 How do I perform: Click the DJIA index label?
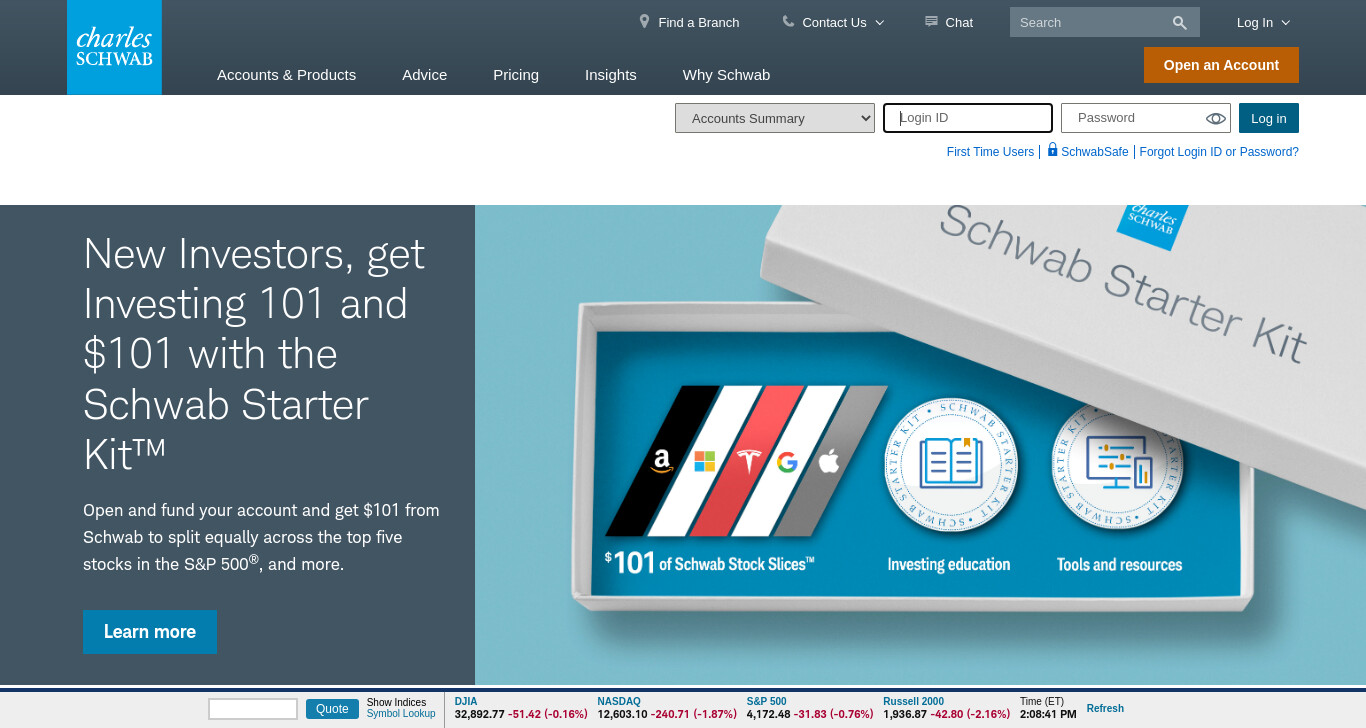[x=466, y=702]
